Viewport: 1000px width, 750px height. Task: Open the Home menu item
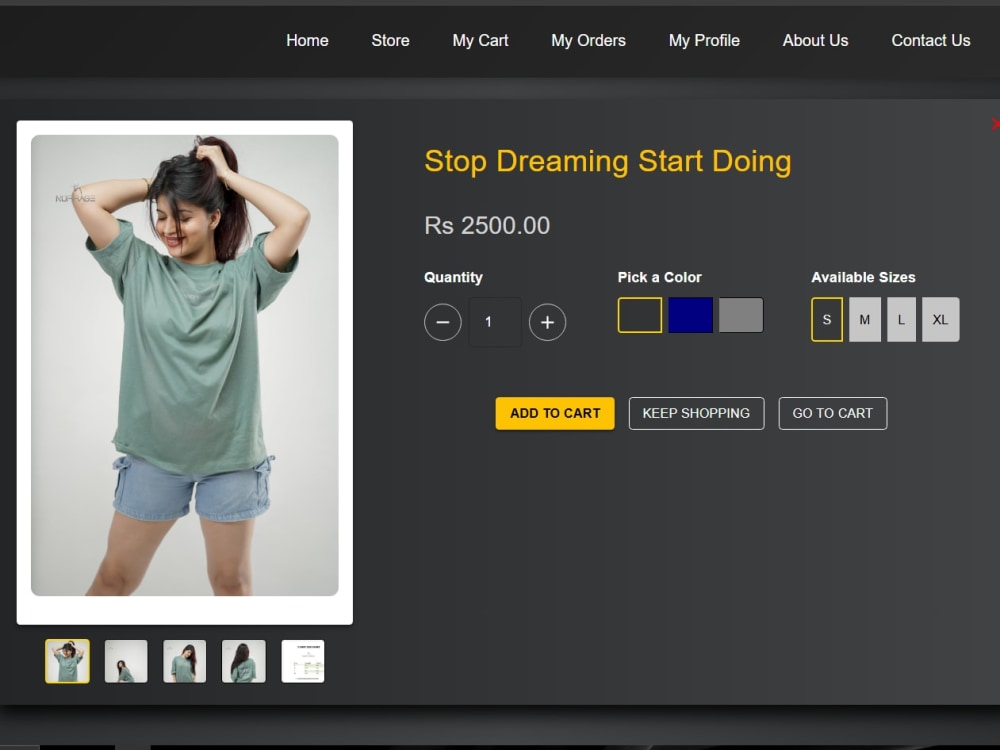tap(307, 41)
